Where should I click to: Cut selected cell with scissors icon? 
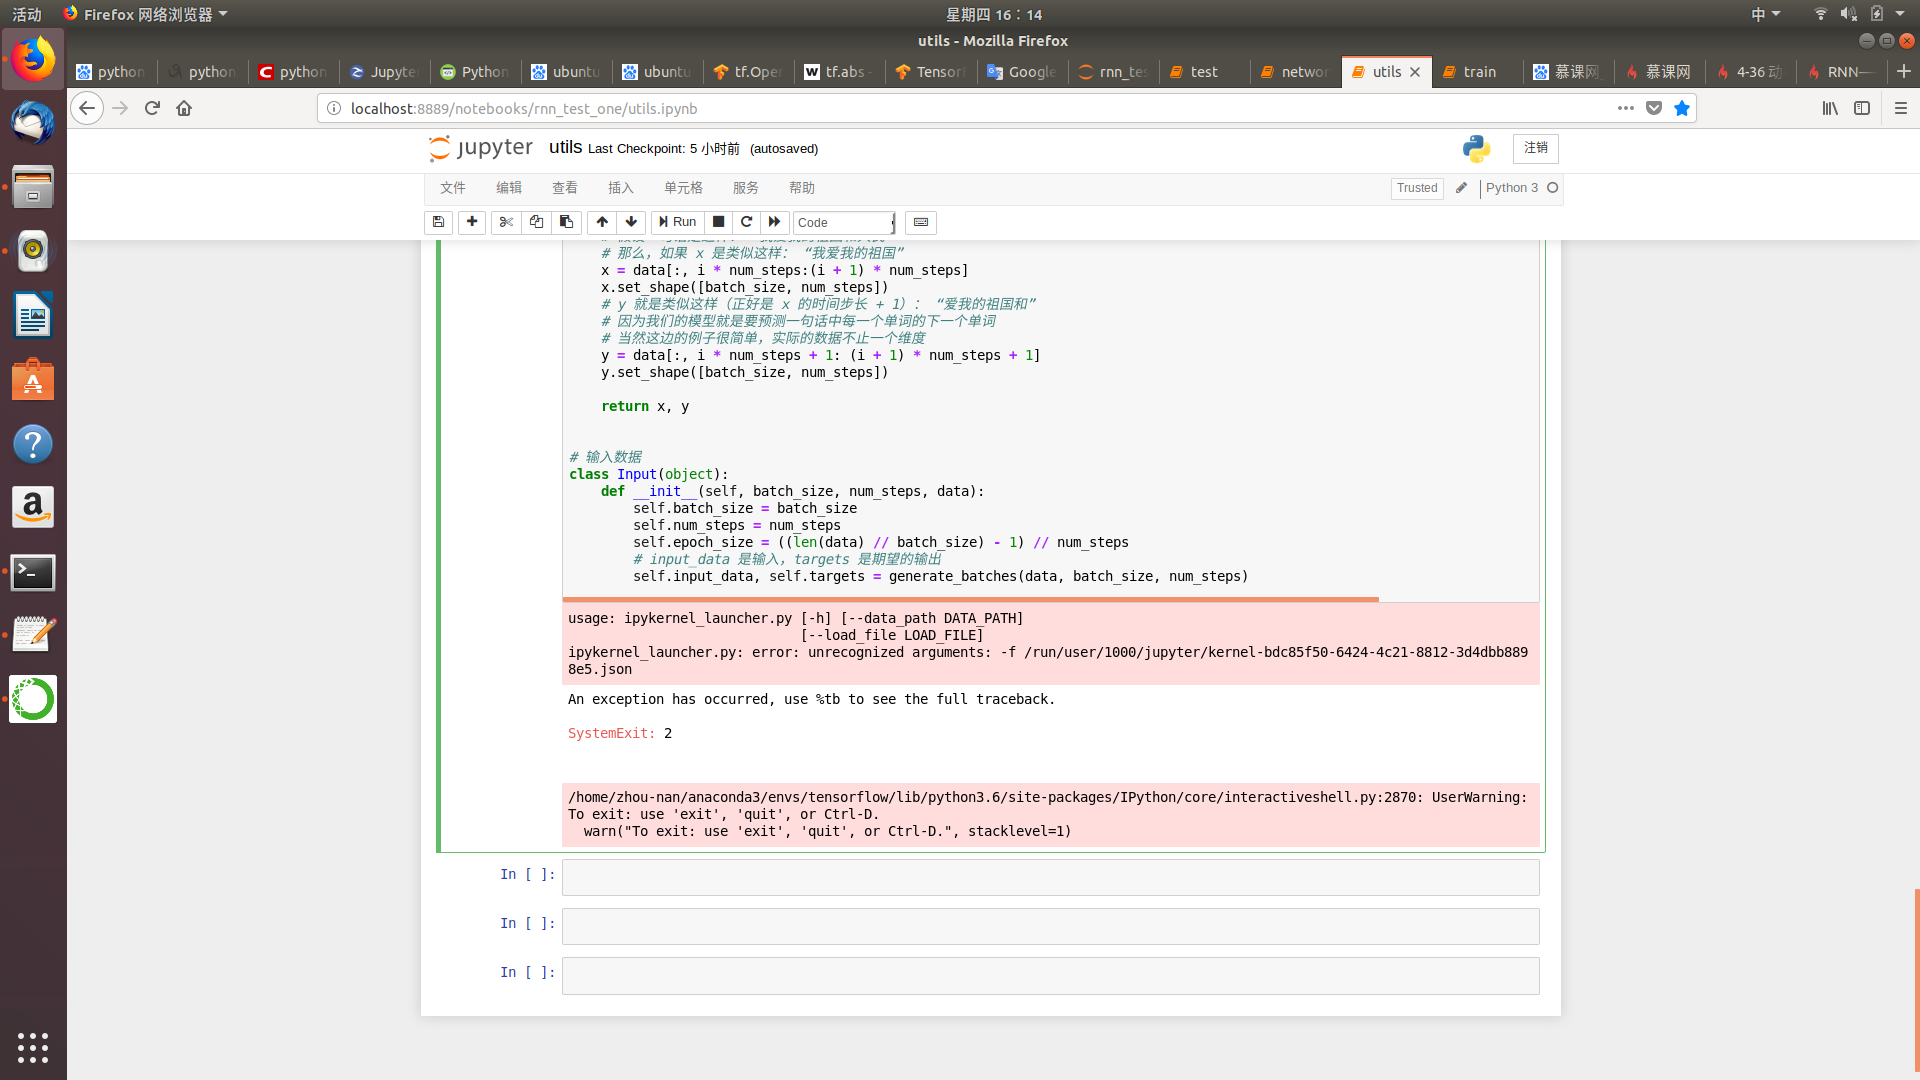click(x=506, y=222)
